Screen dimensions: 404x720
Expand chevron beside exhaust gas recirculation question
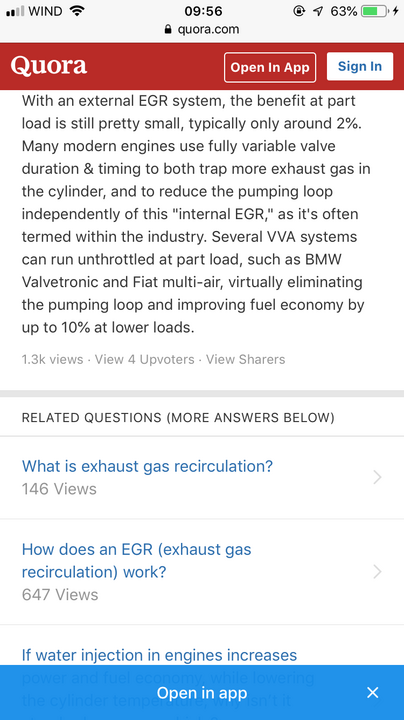point(377,478)
